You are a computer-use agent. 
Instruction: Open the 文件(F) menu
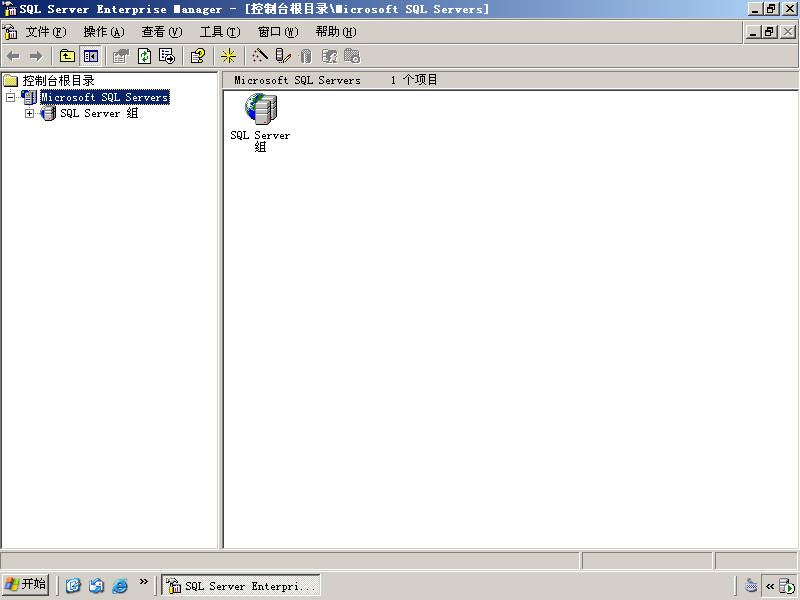[x=46, y=32]
